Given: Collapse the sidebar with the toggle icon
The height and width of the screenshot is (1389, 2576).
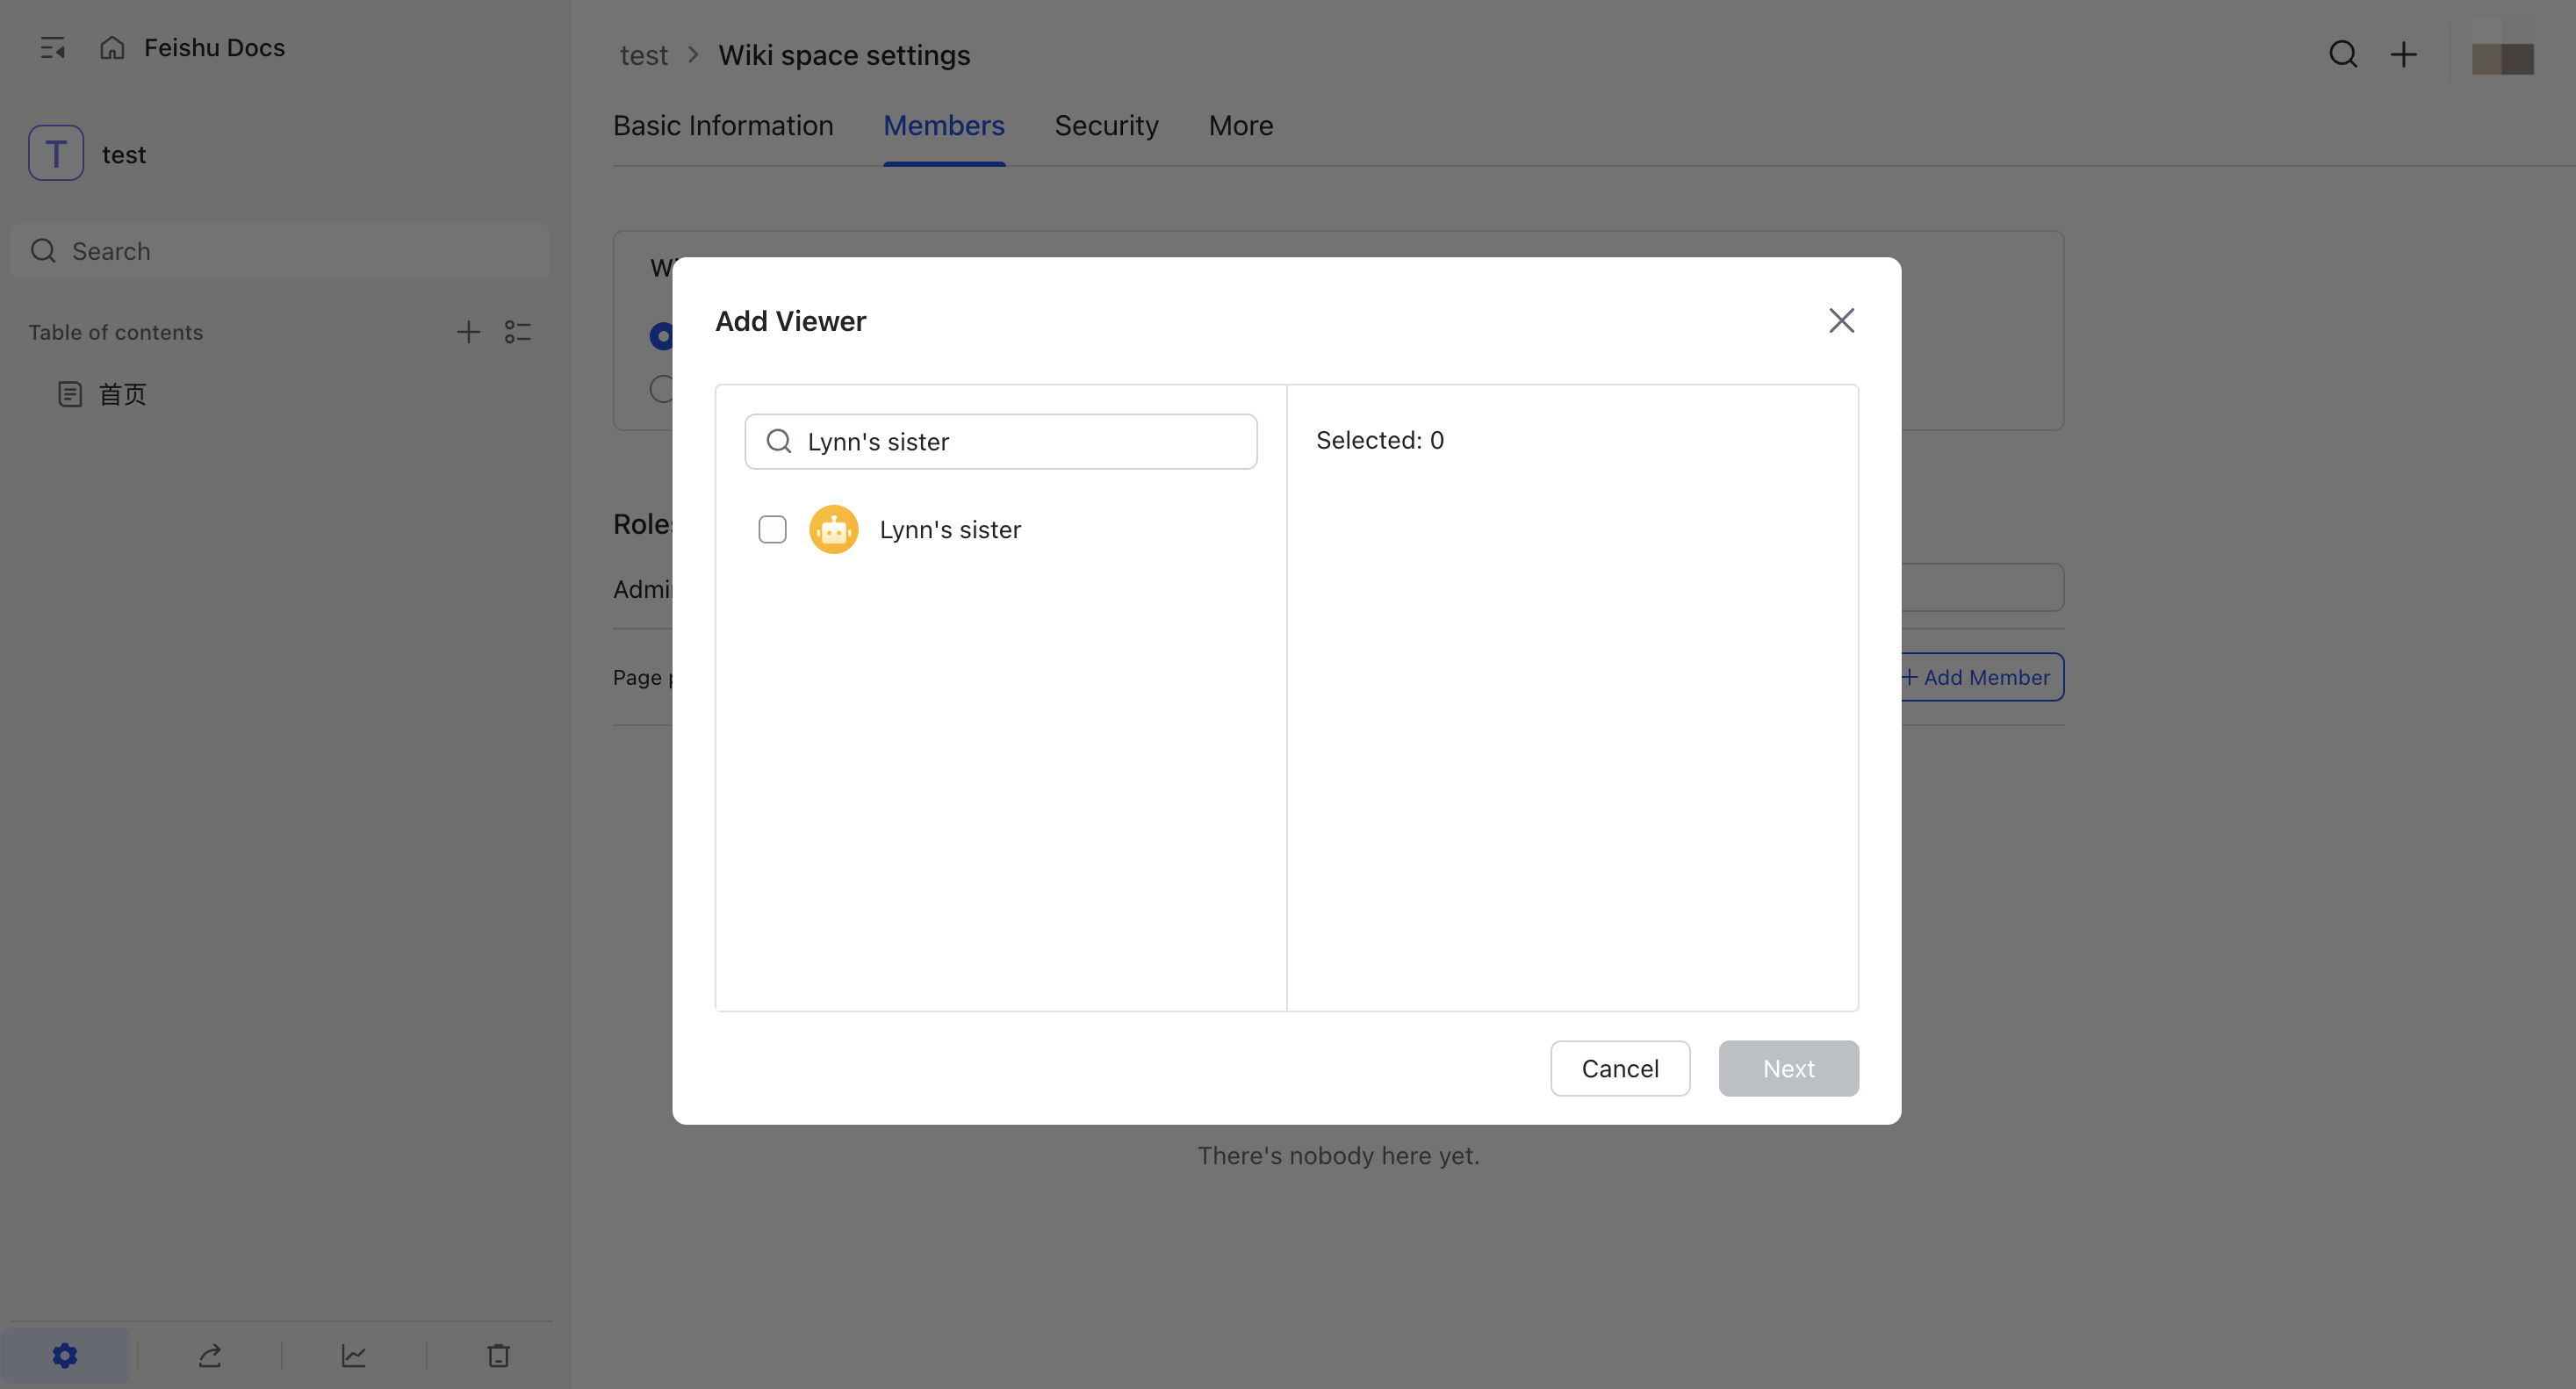Looking at the screenshot, I should [x=52, y=47].
